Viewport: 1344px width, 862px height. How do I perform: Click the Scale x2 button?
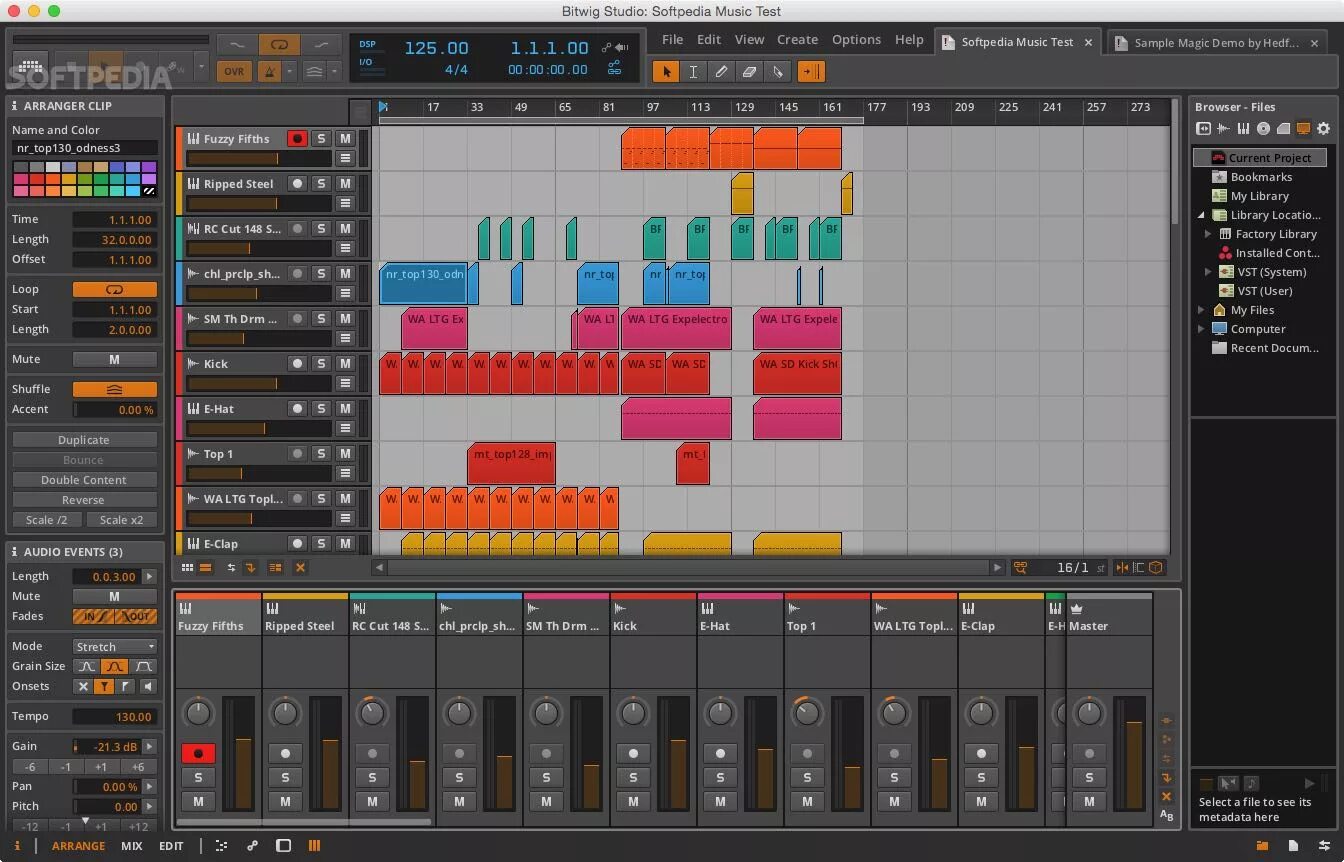click(121, 520)
